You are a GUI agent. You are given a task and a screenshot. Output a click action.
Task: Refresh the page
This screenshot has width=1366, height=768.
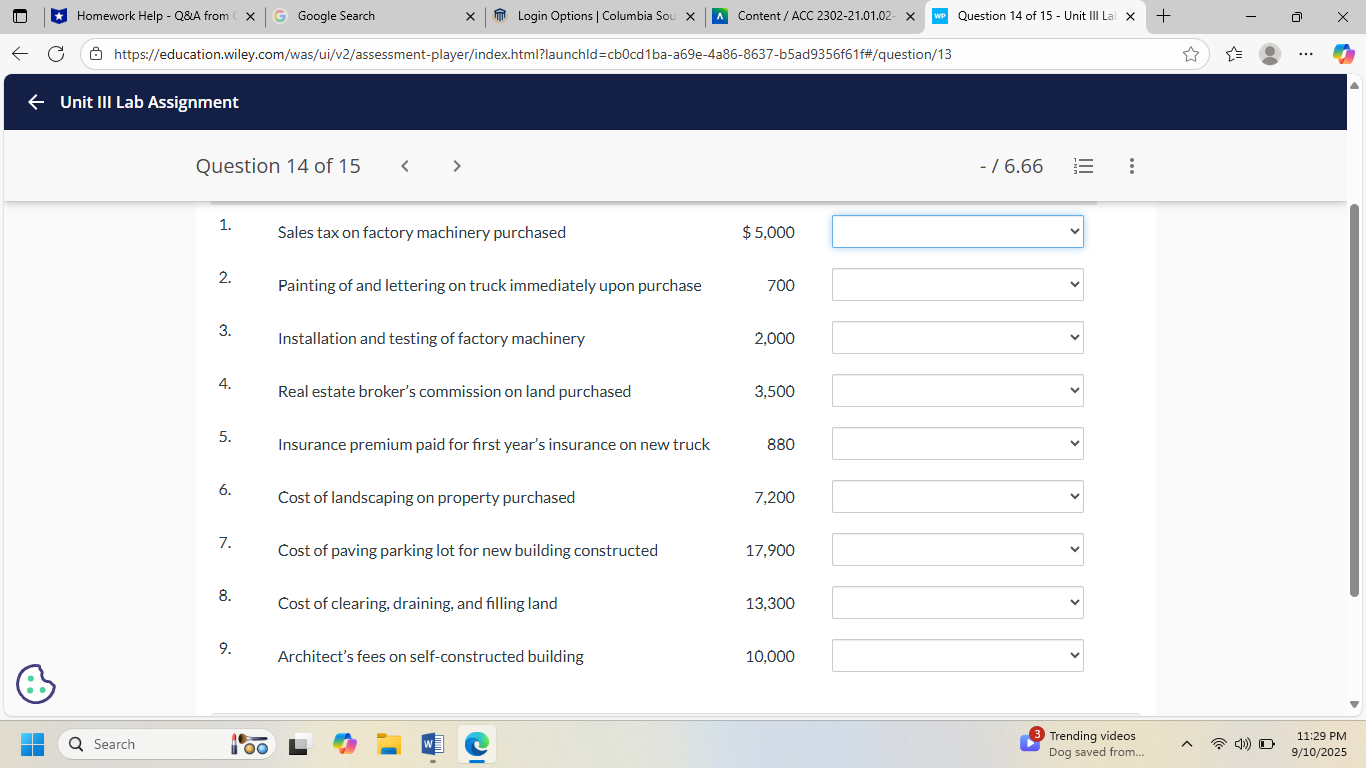[56, 54]
